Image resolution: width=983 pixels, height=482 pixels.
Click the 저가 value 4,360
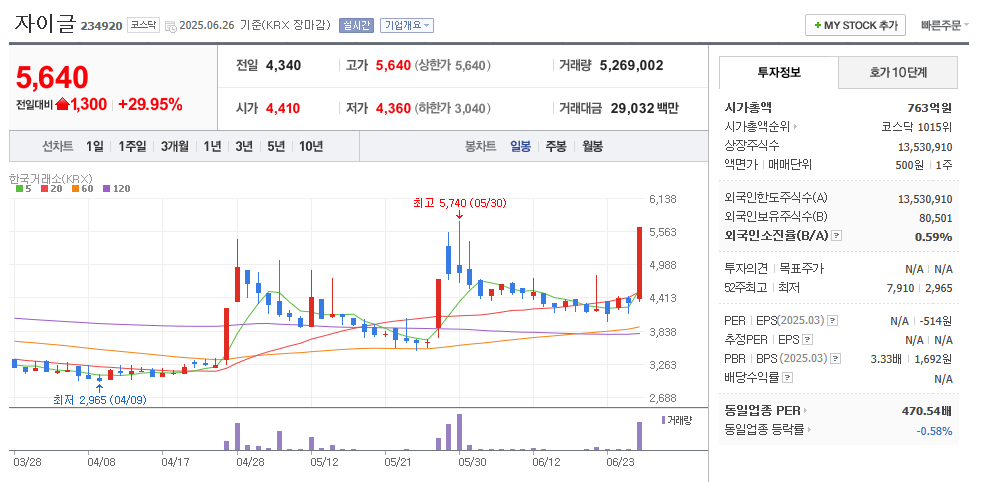click(393, 108)
